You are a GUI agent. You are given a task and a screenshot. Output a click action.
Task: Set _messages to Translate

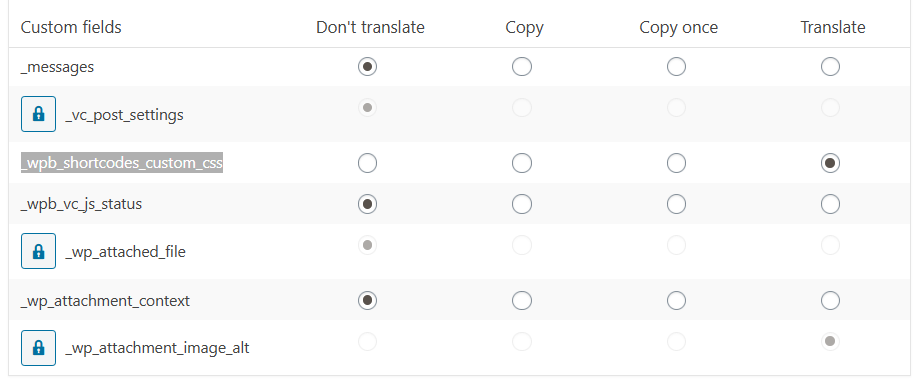tap(830, 66)
